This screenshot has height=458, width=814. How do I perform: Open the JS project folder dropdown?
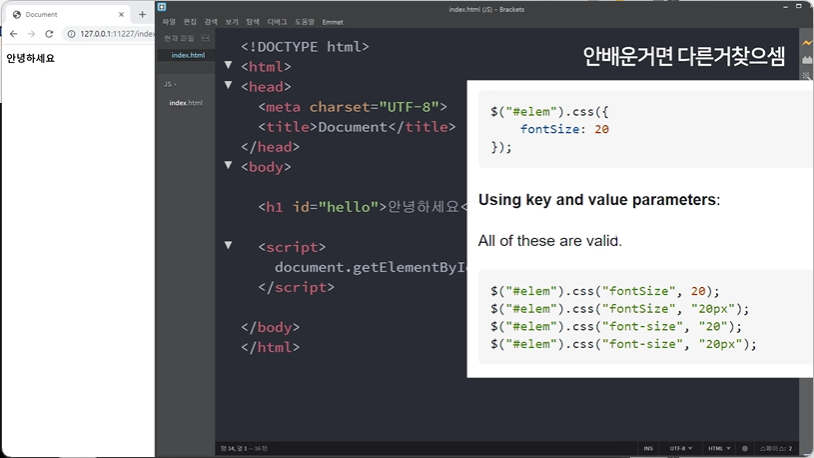(170, 84)
